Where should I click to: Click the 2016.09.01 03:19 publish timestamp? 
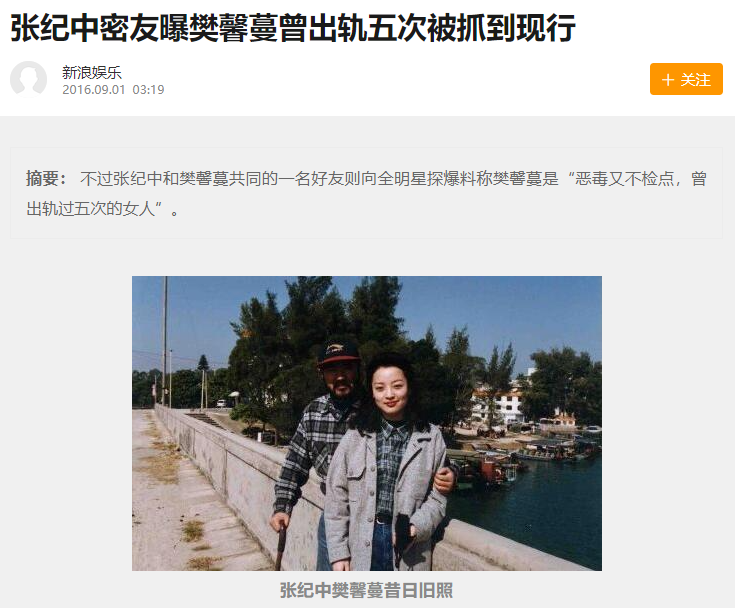[x=113, y=90]
